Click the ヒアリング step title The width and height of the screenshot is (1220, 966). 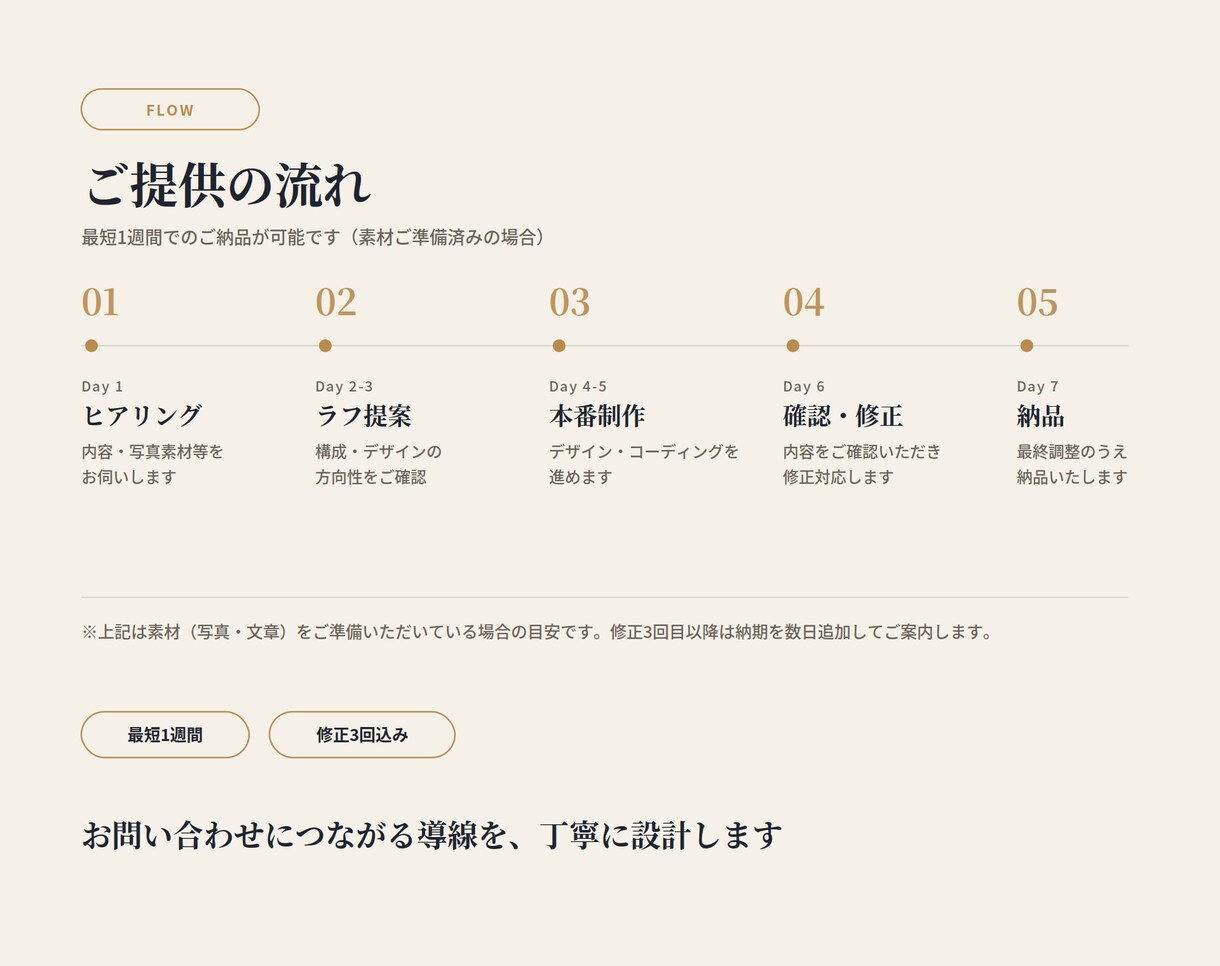[x=142, y=415]
